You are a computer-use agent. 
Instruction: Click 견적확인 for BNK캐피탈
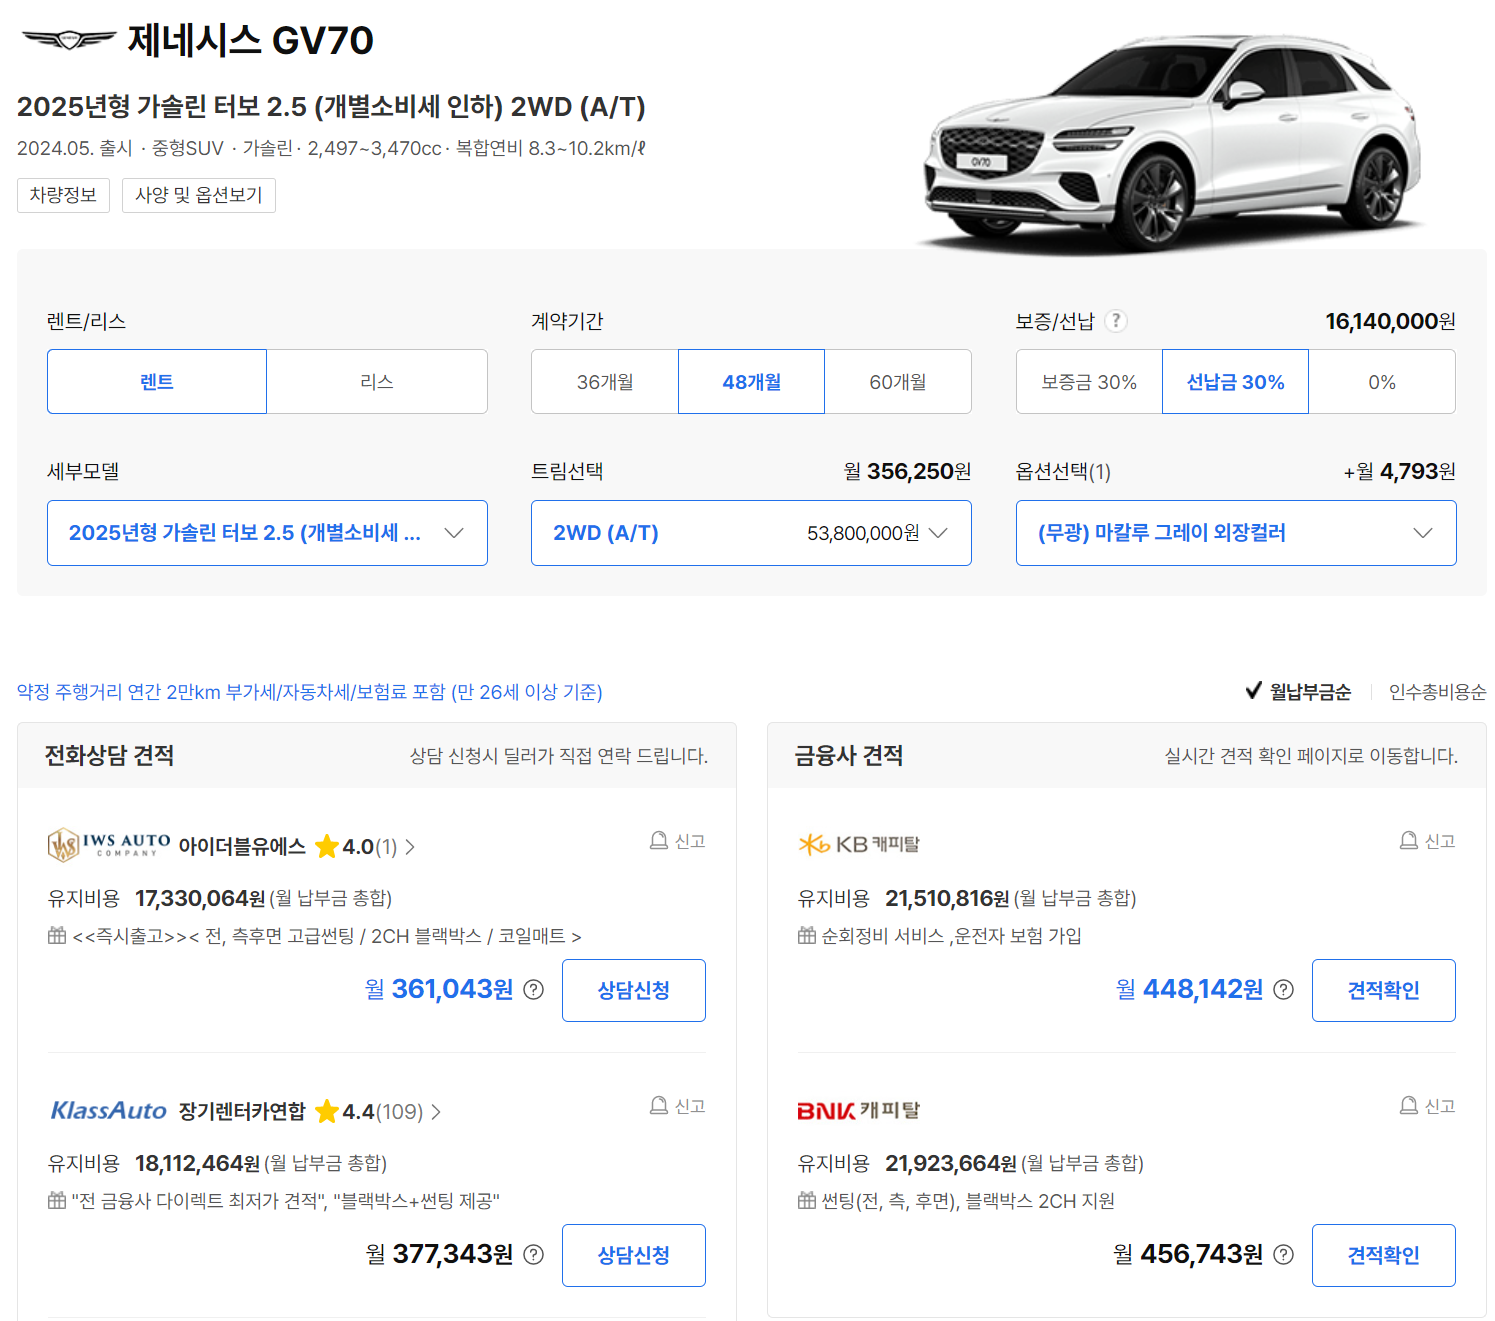coord(1384,1255)
